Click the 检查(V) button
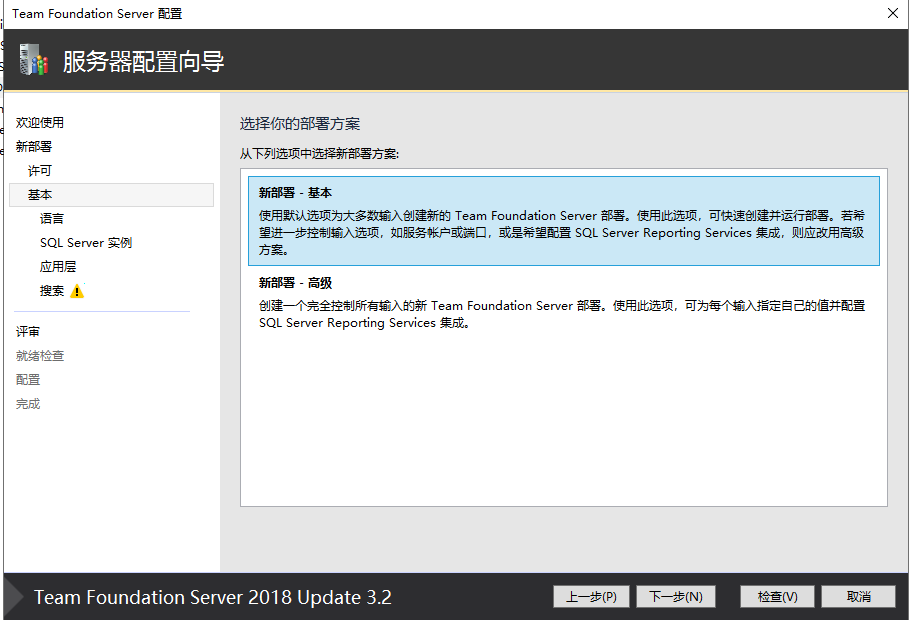 pos(777,597)
